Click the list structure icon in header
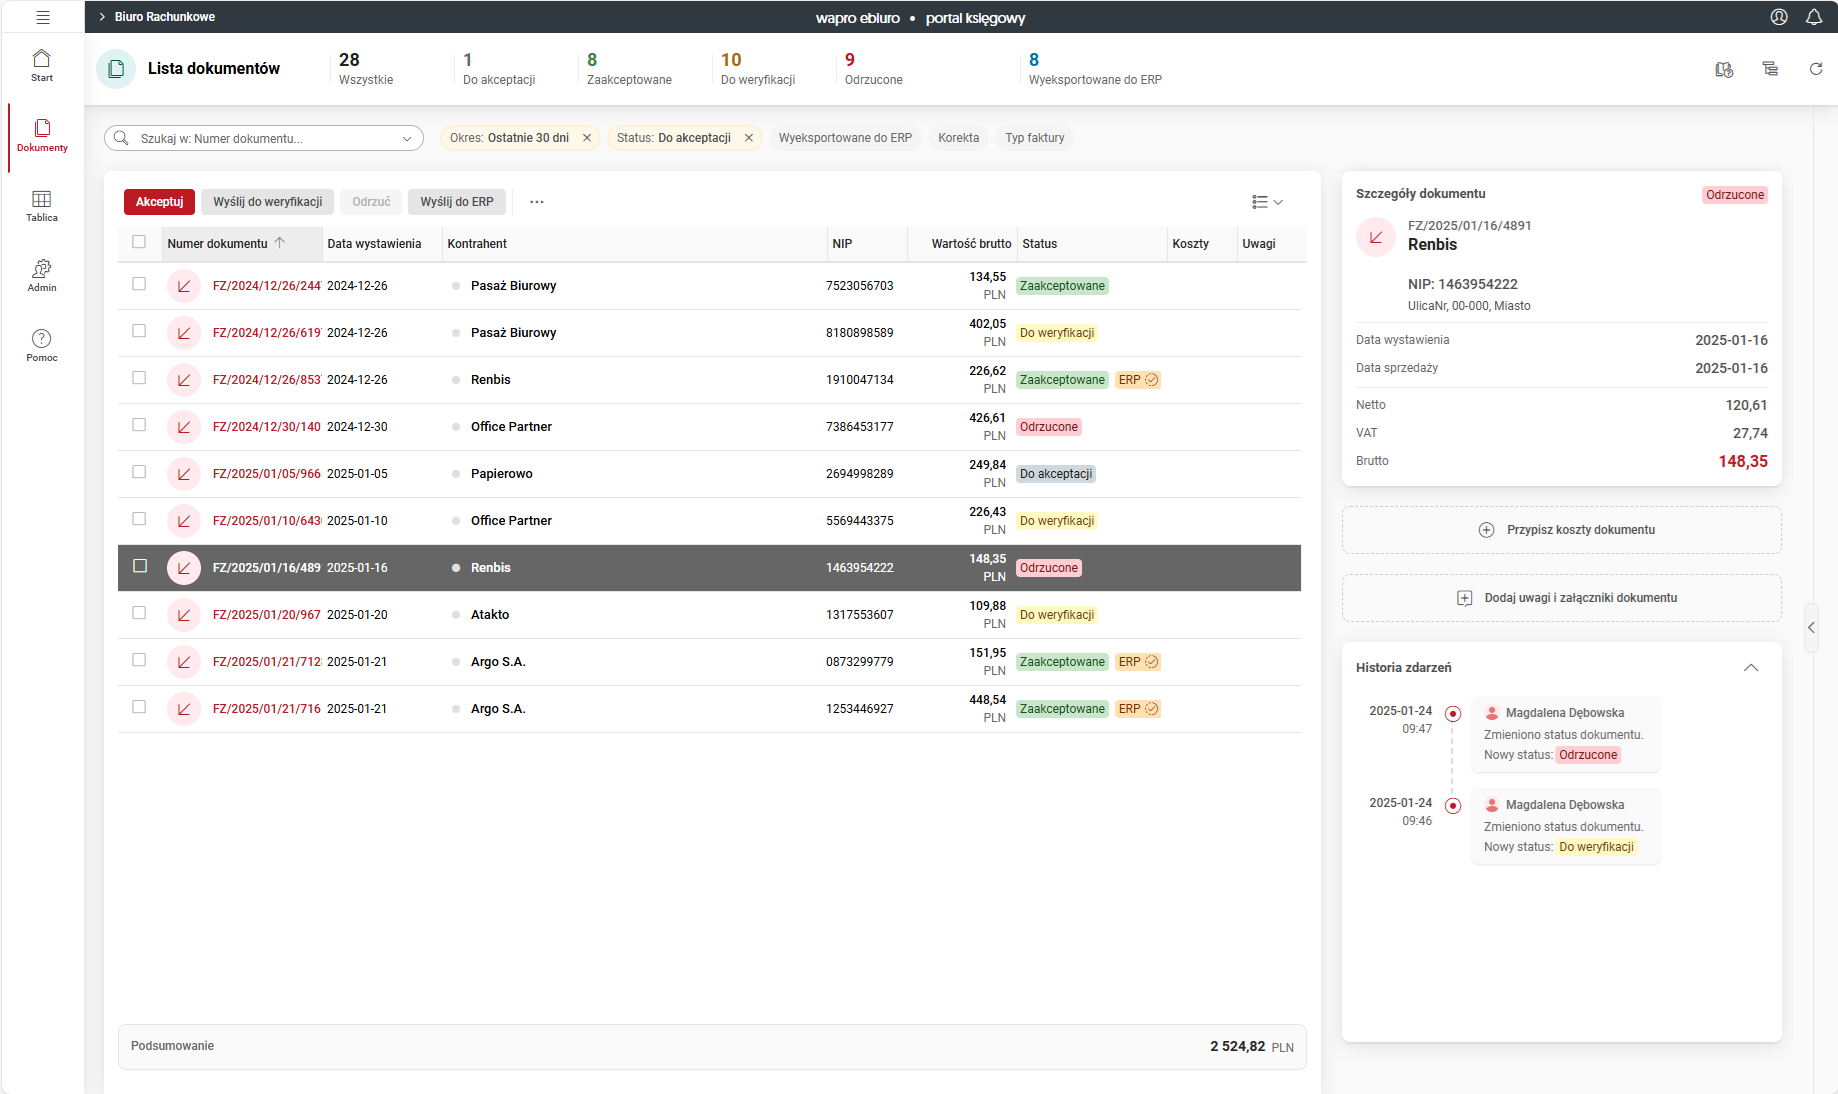The height and width of the screenshot is (1094, 1838). tap(1770, 69)
